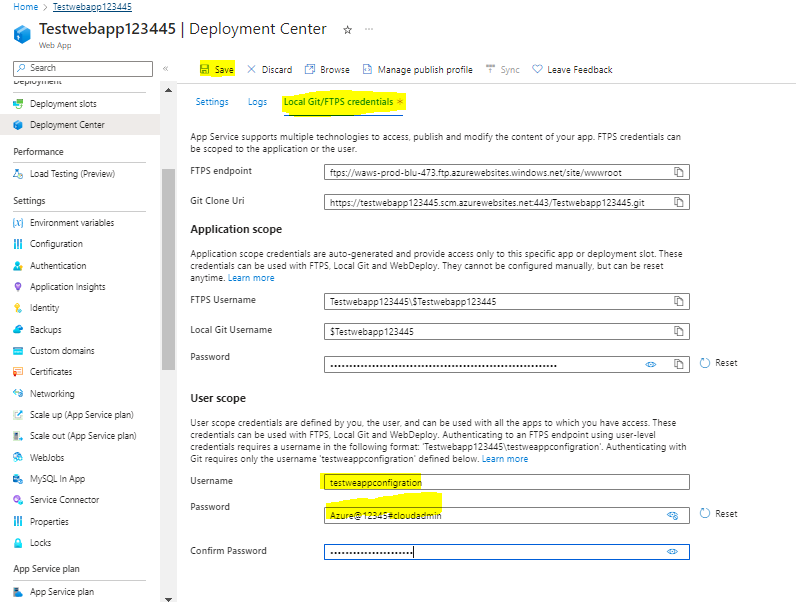Viewport: 796px width, 602px height.
Task: Click Leave Feedback heart button
Action: coord(572,70)
